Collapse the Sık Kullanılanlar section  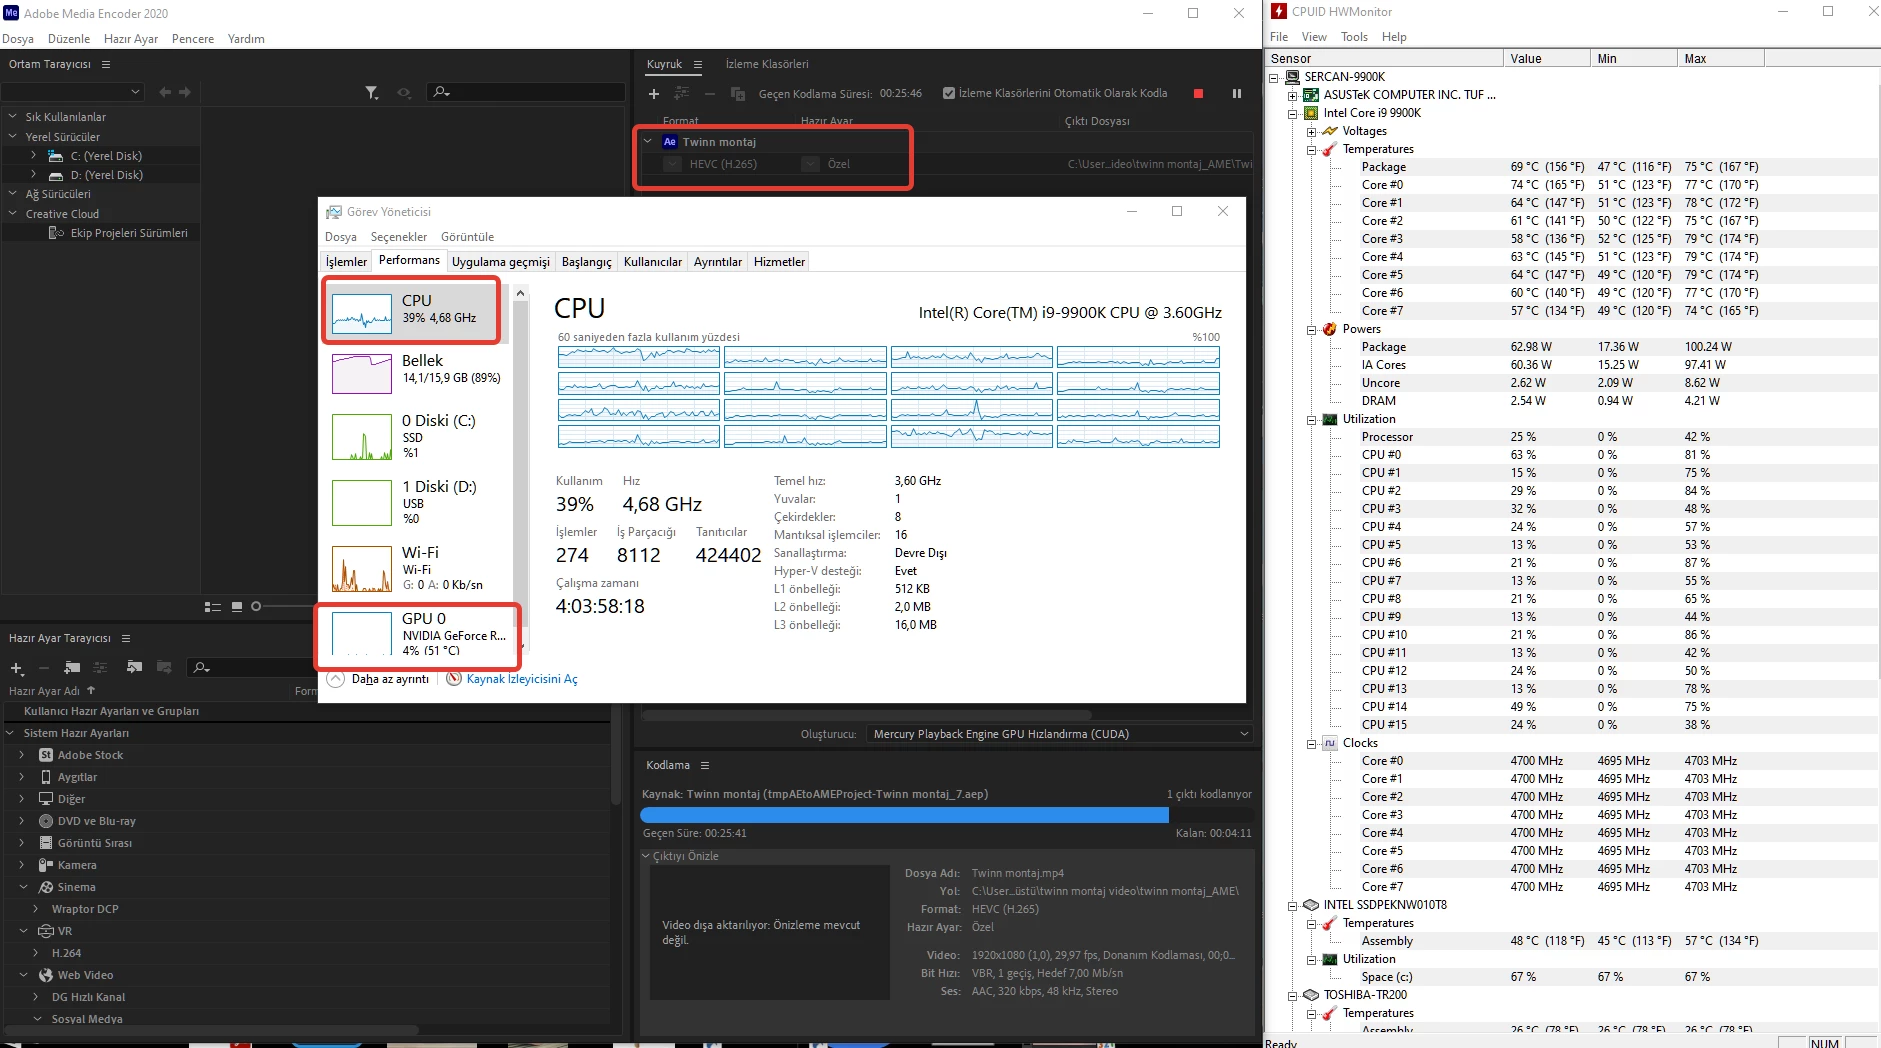click(x=13, y=117)
